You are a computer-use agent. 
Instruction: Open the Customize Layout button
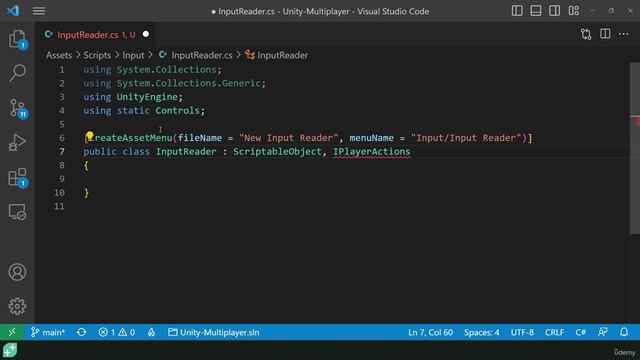click(573, 11)
